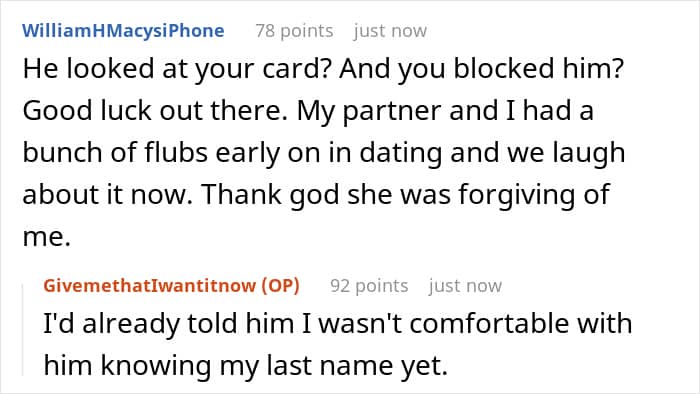This screenshot has height=394, width=700.
Task: Collapse the reply thread via vertical line
Action: (23, 329)
